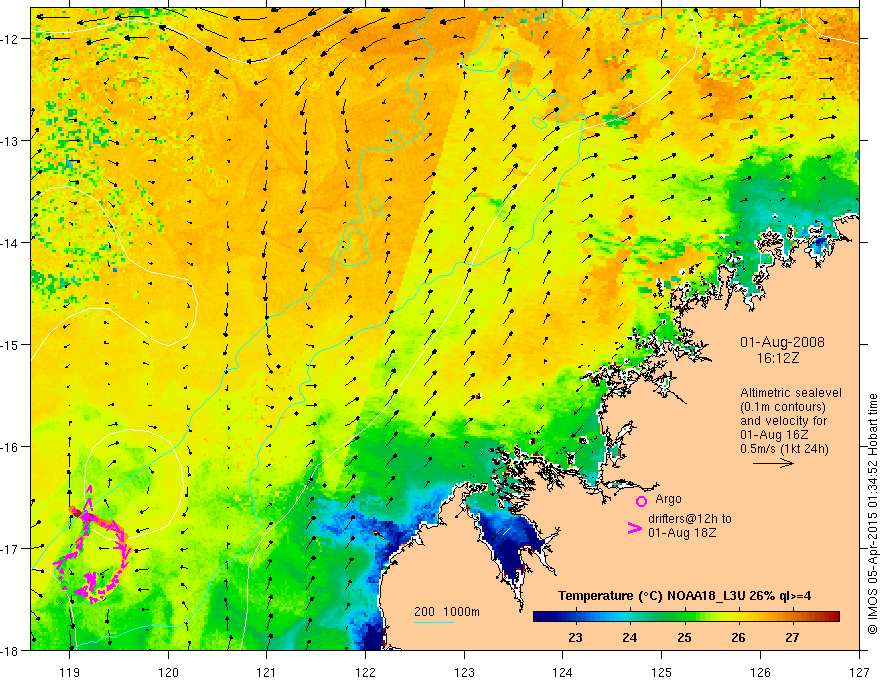880x680 pixels.
Task: Click the magenta Argo circle legend symbol
Action: pyautogui.click(x=641, y=501)
